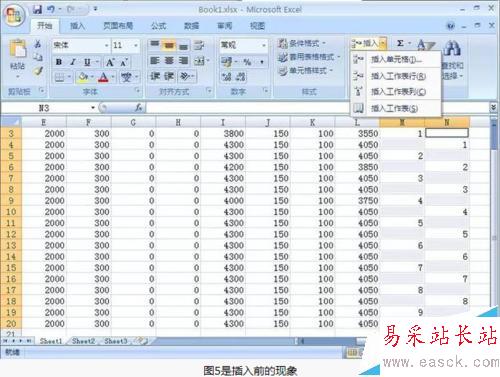Apply cell borders with the border icon
The image size is (500, 377).
(x=60, y=78)
